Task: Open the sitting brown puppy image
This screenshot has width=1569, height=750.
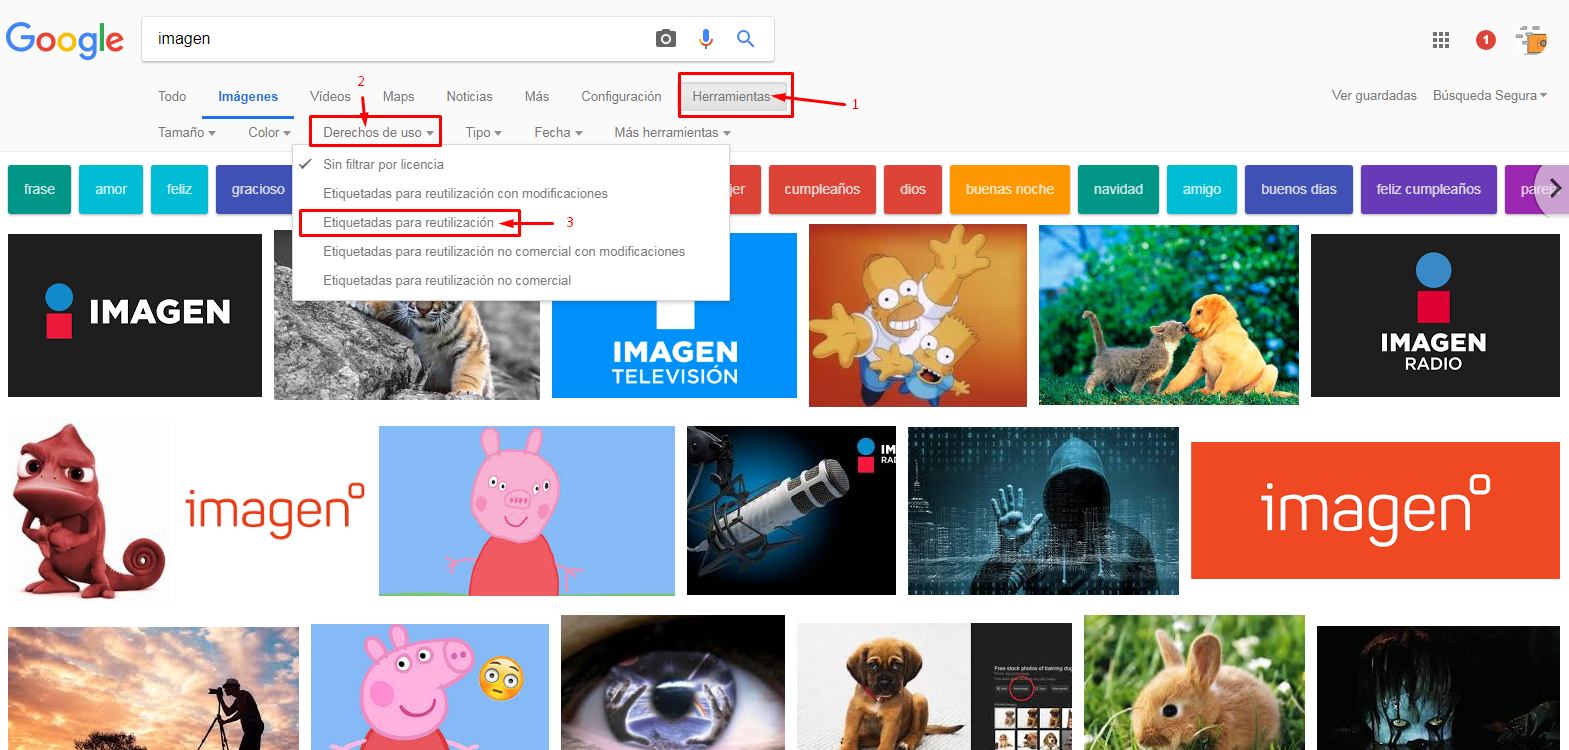Action: [x=934, y=686]
